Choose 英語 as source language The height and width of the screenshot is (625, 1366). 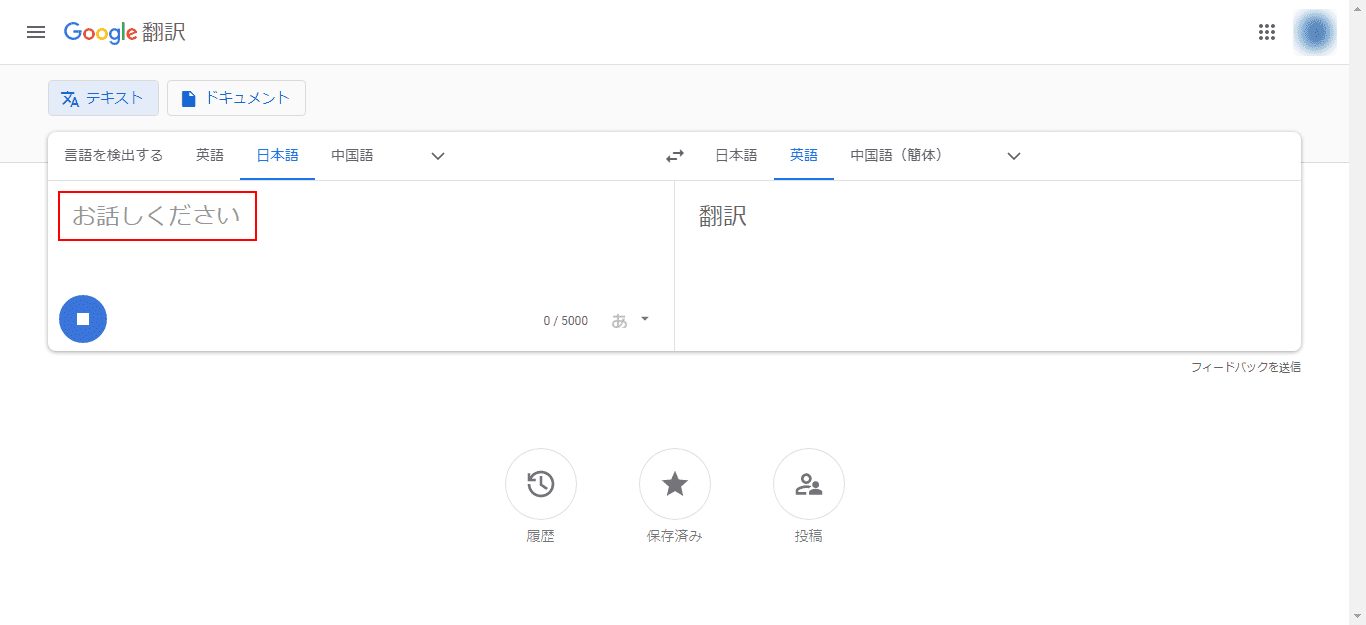click(x=210, y=156)
